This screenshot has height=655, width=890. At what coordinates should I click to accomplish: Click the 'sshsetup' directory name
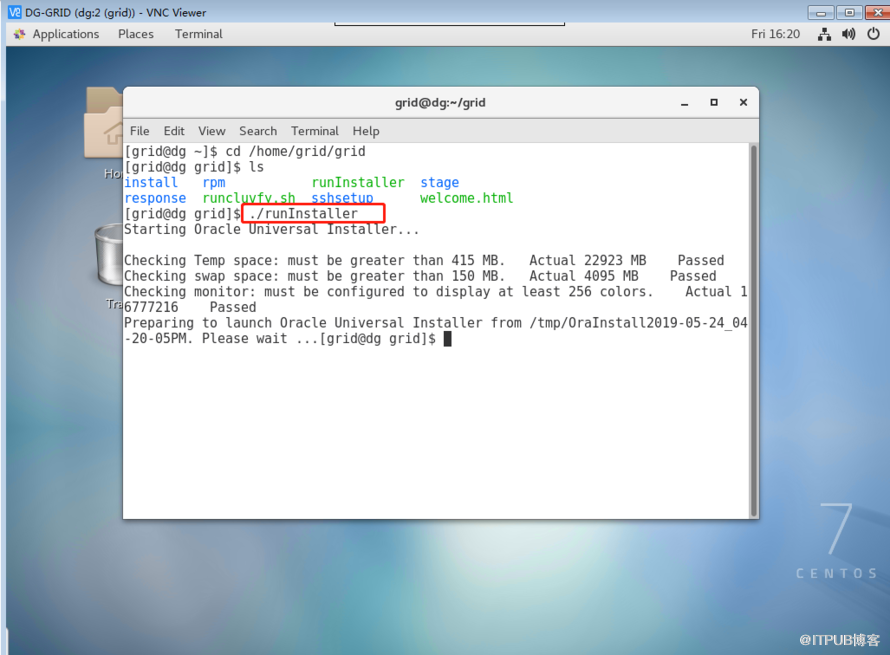pos(342,198)
